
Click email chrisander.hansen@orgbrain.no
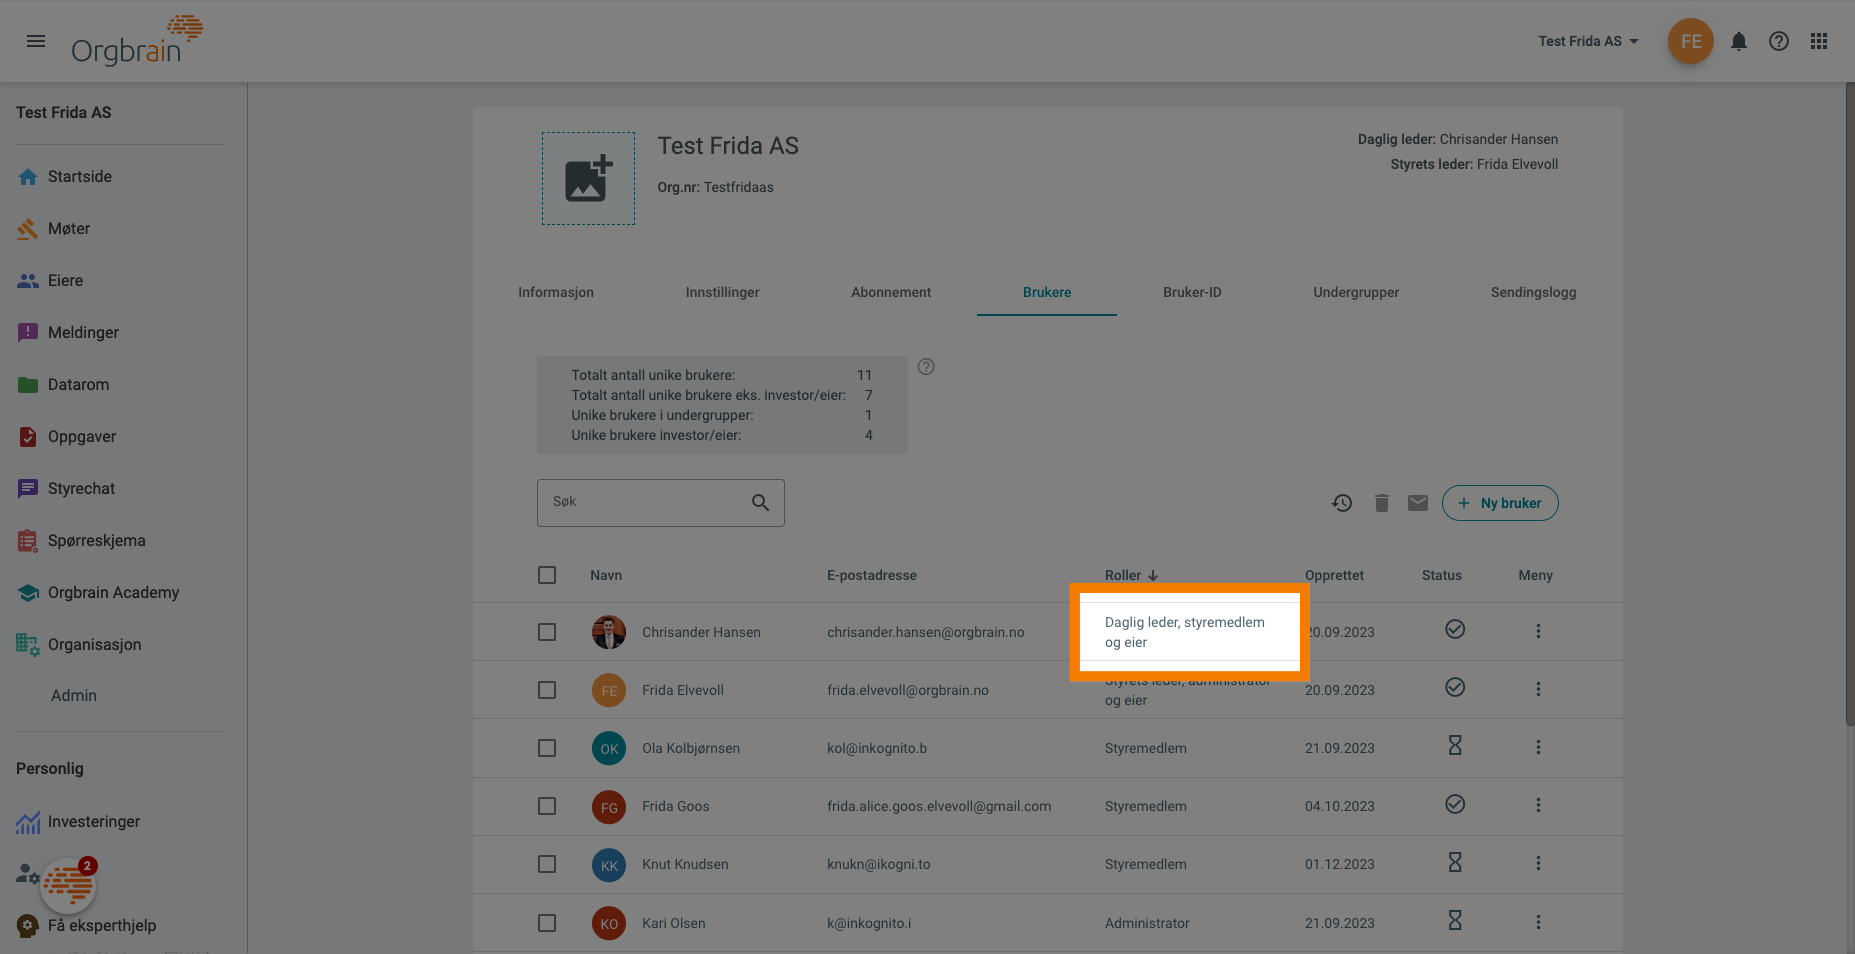925,632
